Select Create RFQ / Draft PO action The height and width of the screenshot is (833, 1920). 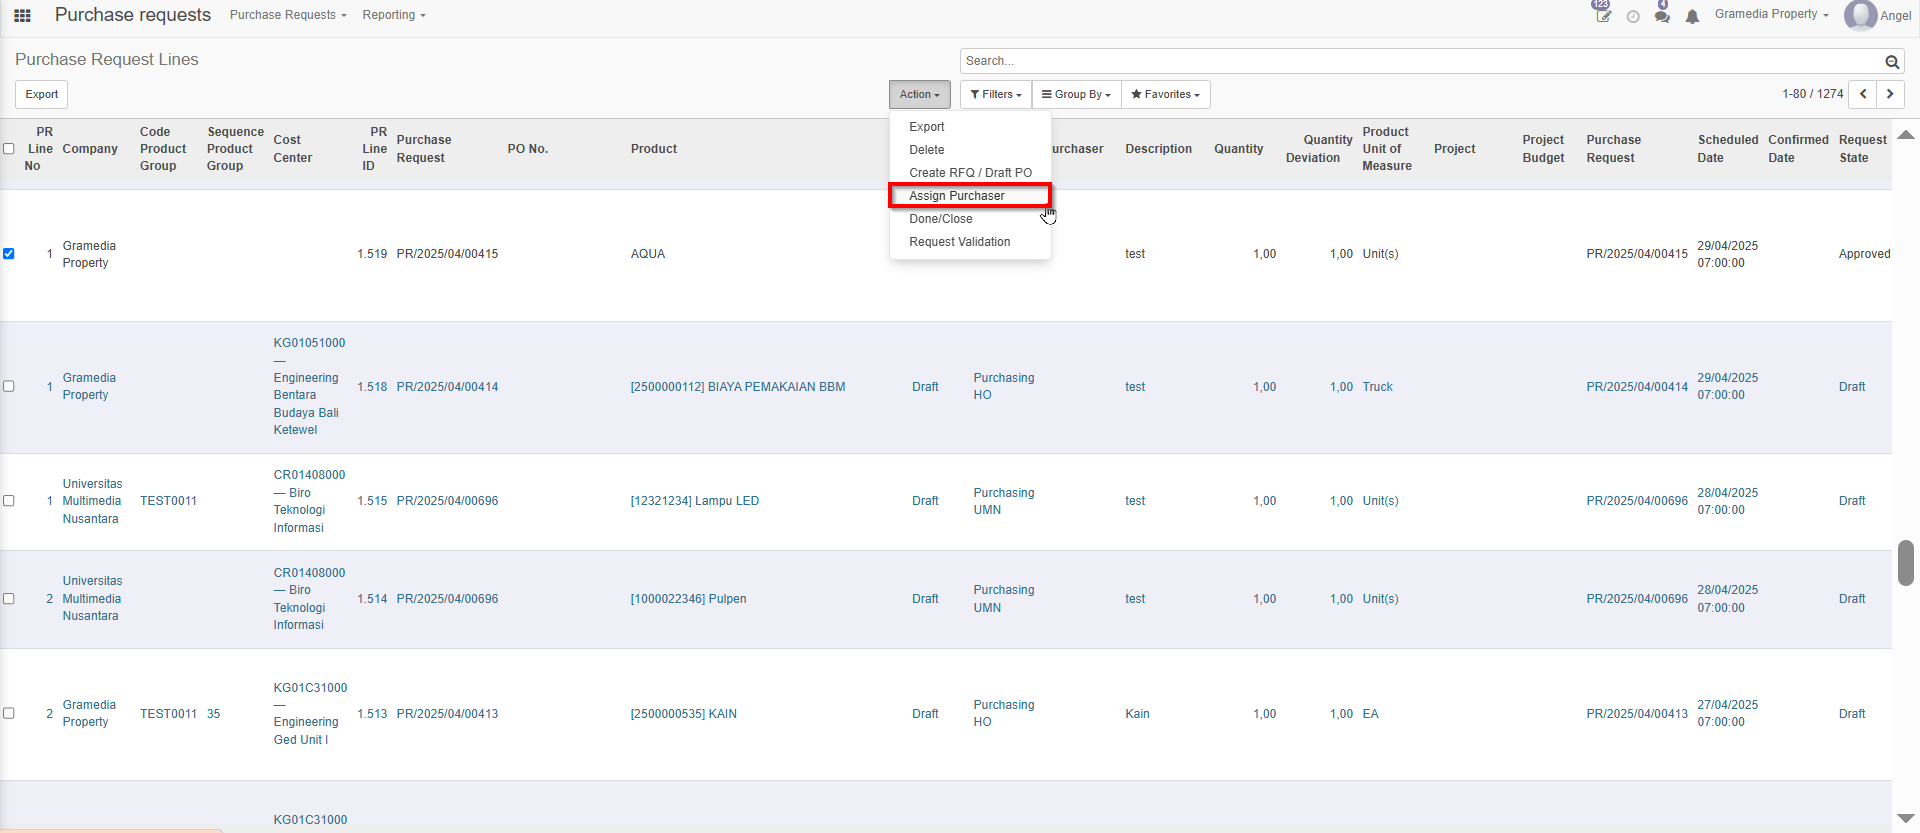point(970,173)
